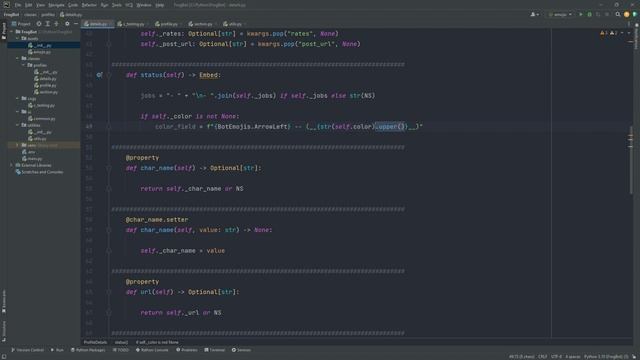Click the Expand All icon in Project panel
The image size is (640, 360).
(48, 24)
